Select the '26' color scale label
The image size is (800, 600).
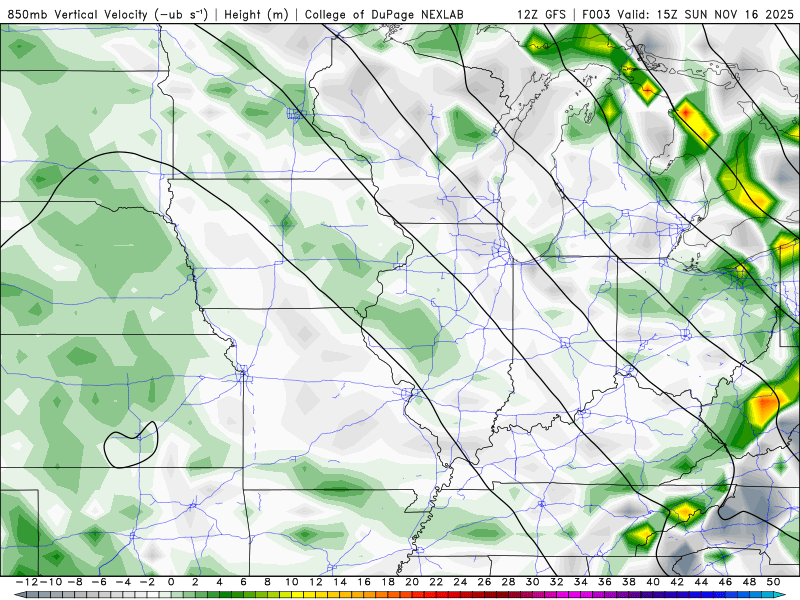tap(484, 582)
